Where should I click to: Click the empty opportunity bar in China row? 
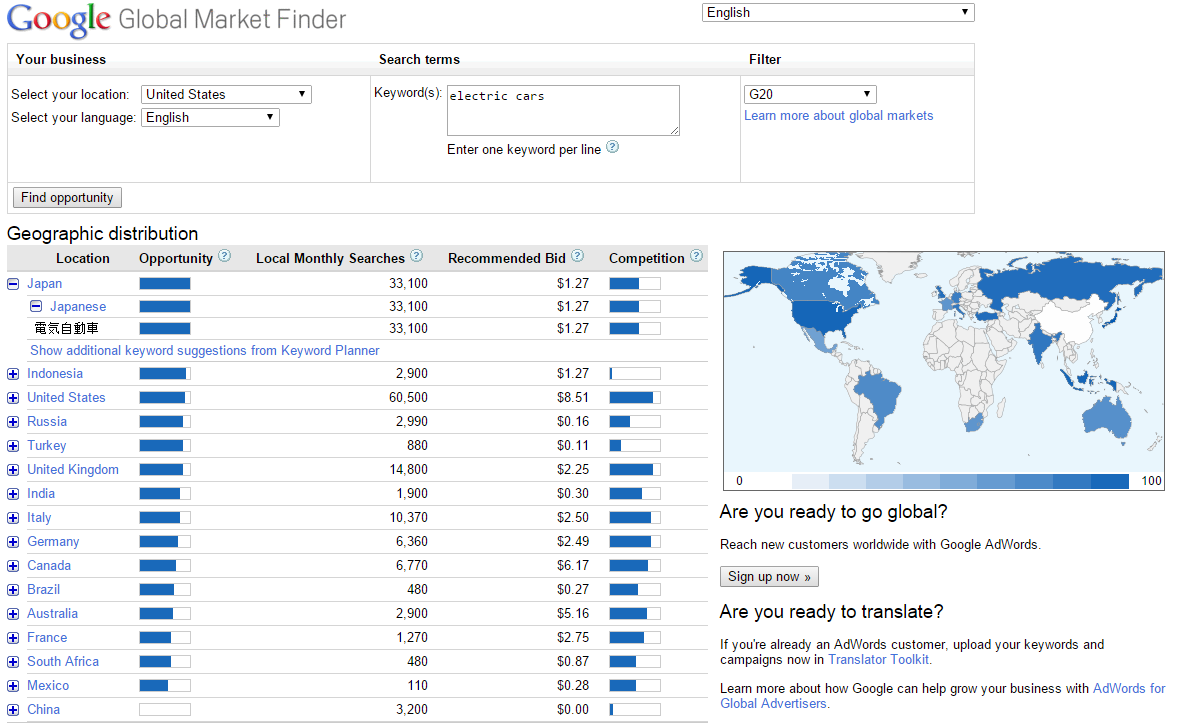(164, 709)
